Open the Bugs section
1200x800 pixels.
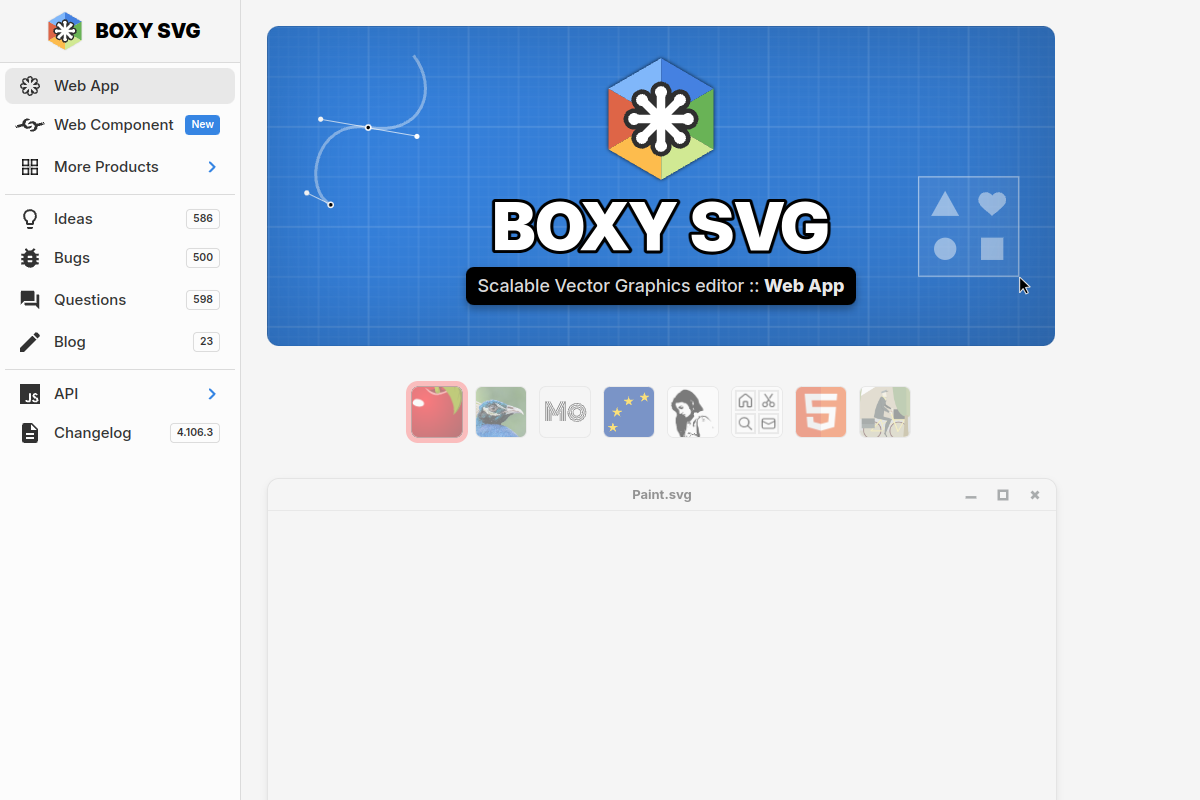pyautogui.click(x=120, y=258)
